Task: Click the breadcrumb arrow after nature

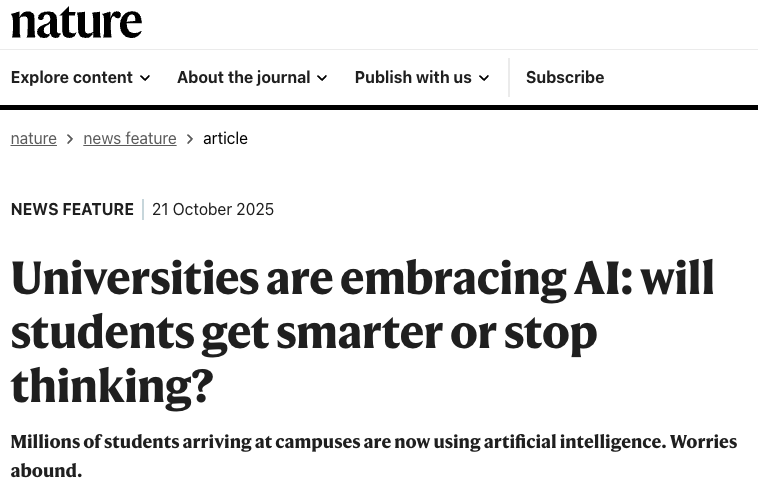Action: click(70, 139)
